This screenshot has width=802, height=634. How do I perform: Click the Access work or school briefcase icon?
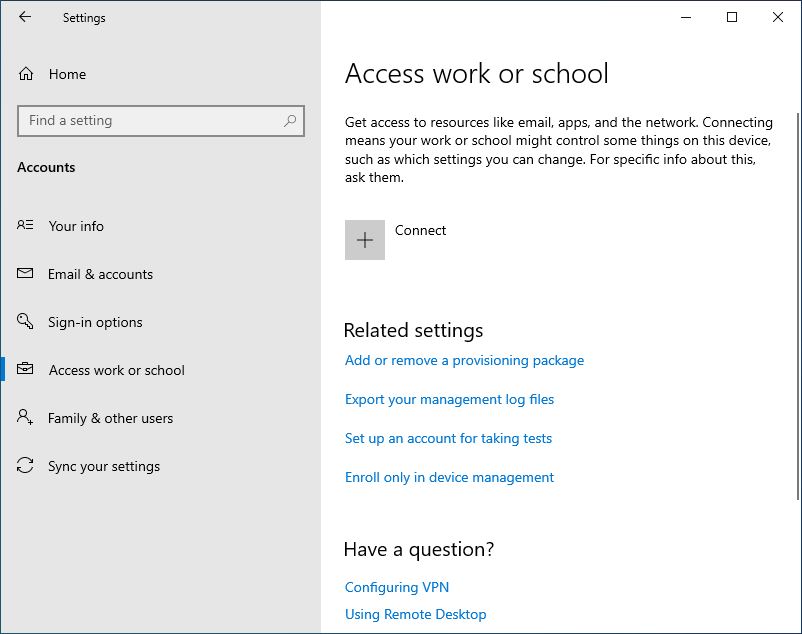(25, 370)
